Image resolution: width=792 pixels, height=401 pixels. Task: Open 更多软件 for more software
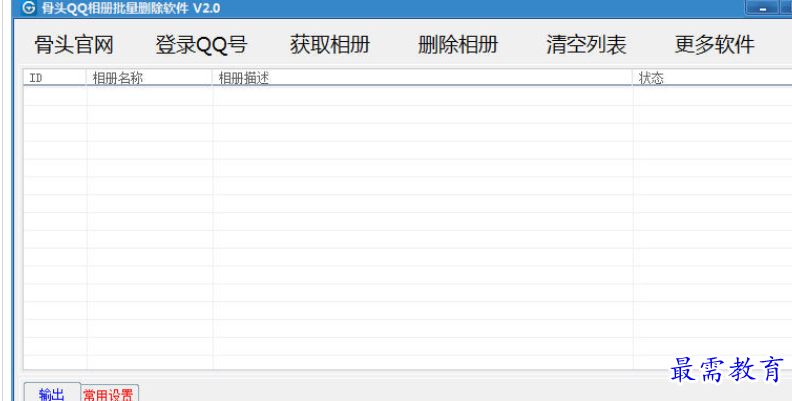715,45
